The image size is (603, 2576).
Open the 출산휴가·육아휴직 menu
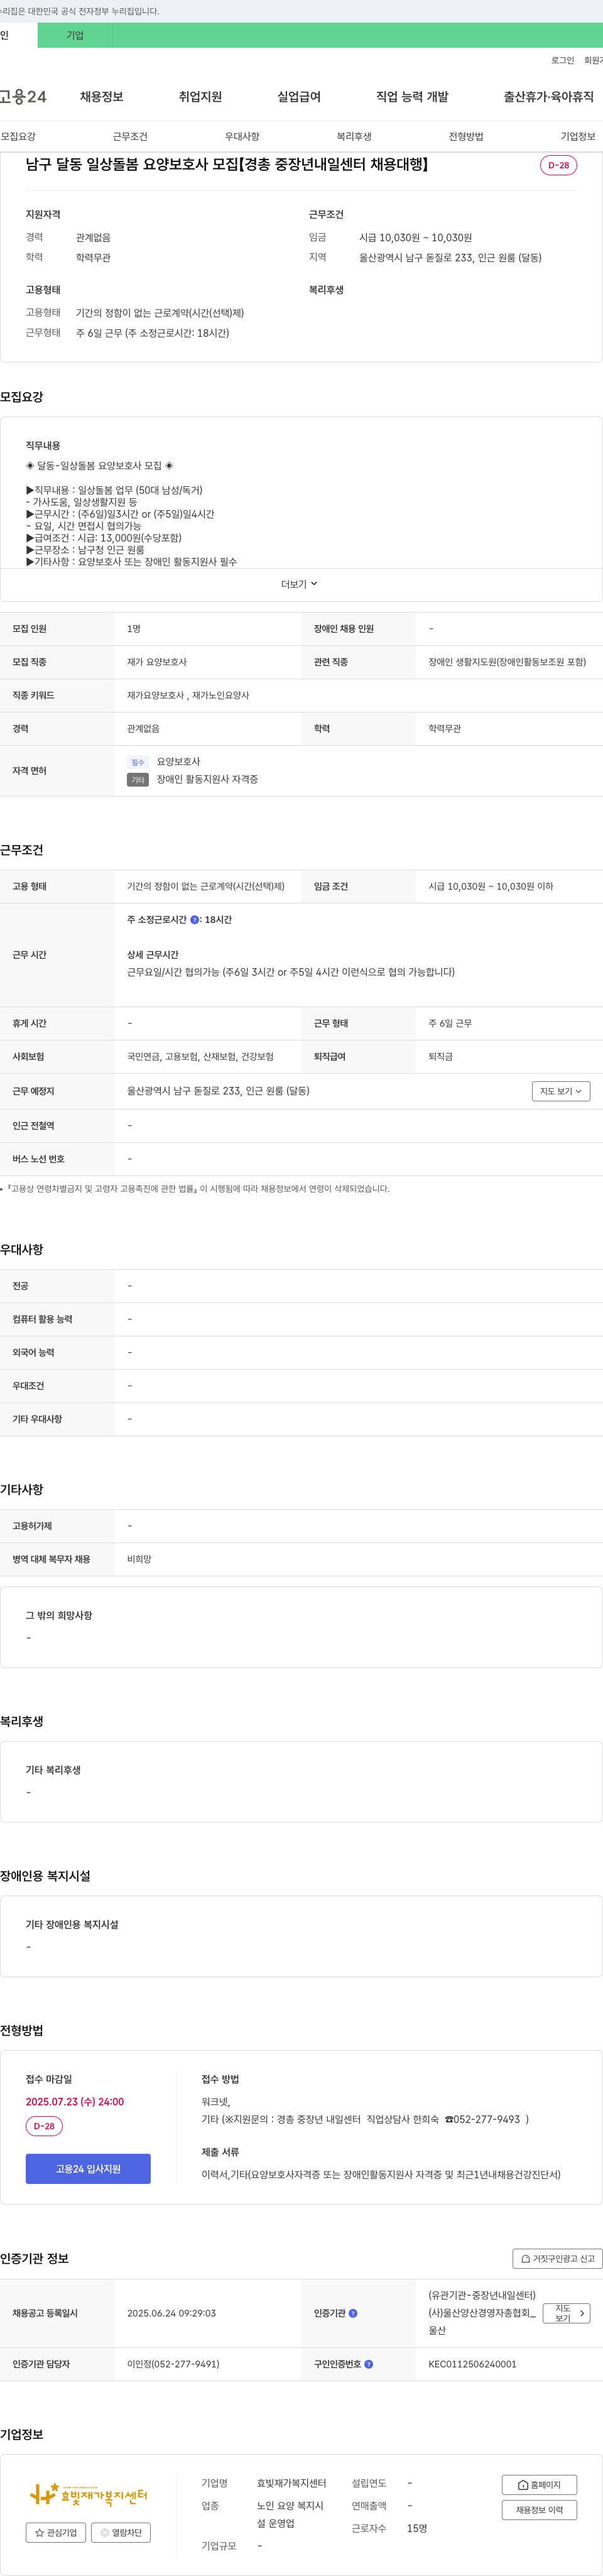pos(548,97)
